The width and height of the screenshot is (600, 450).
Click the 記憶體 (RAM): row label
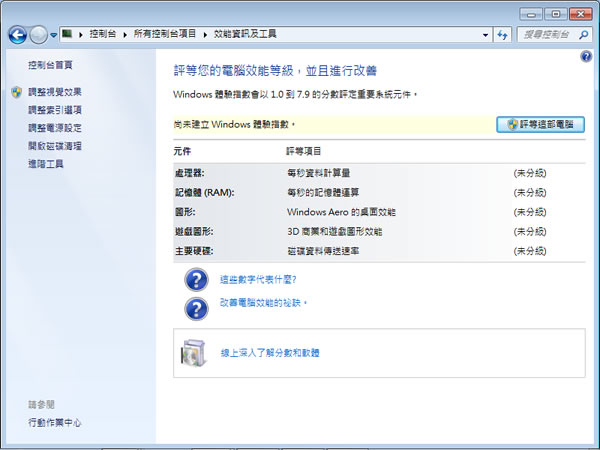coord(205,192)
